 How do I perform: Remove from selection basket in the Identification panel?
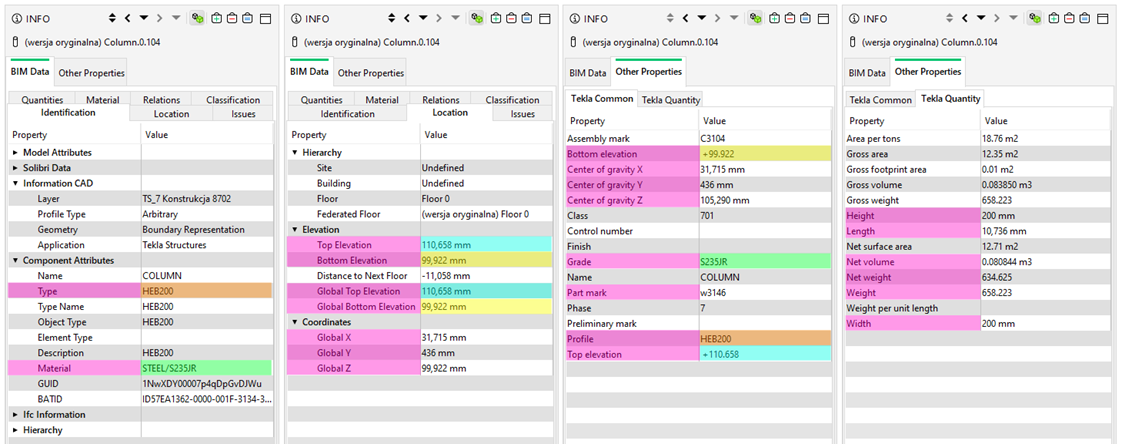pos(233,18)
